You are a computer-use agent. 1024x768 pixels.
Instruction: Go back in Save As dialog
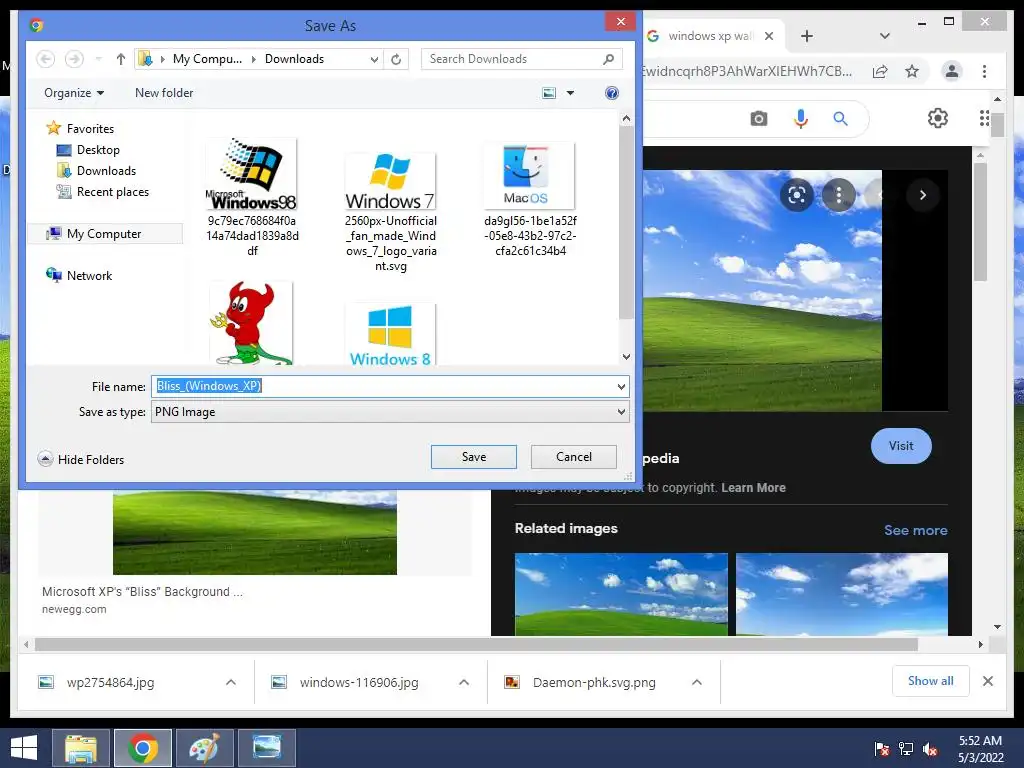click(45, 59)
